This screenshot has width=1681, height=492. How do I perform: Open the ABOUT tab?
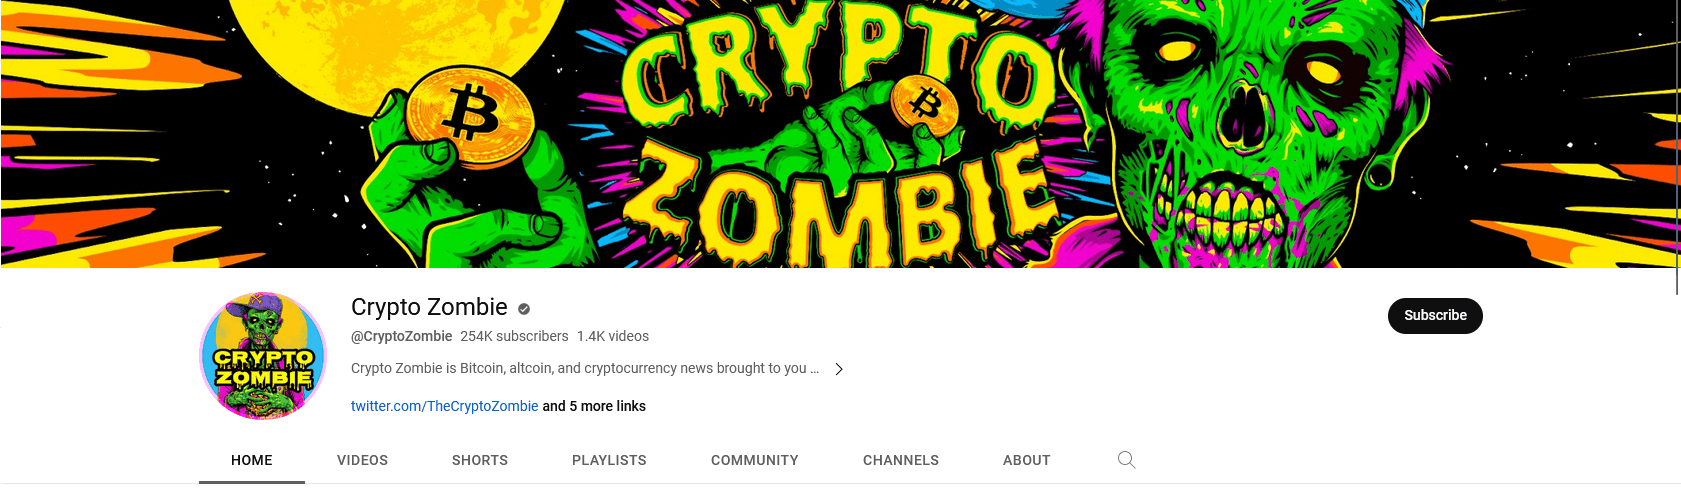tap(1027, 460)
